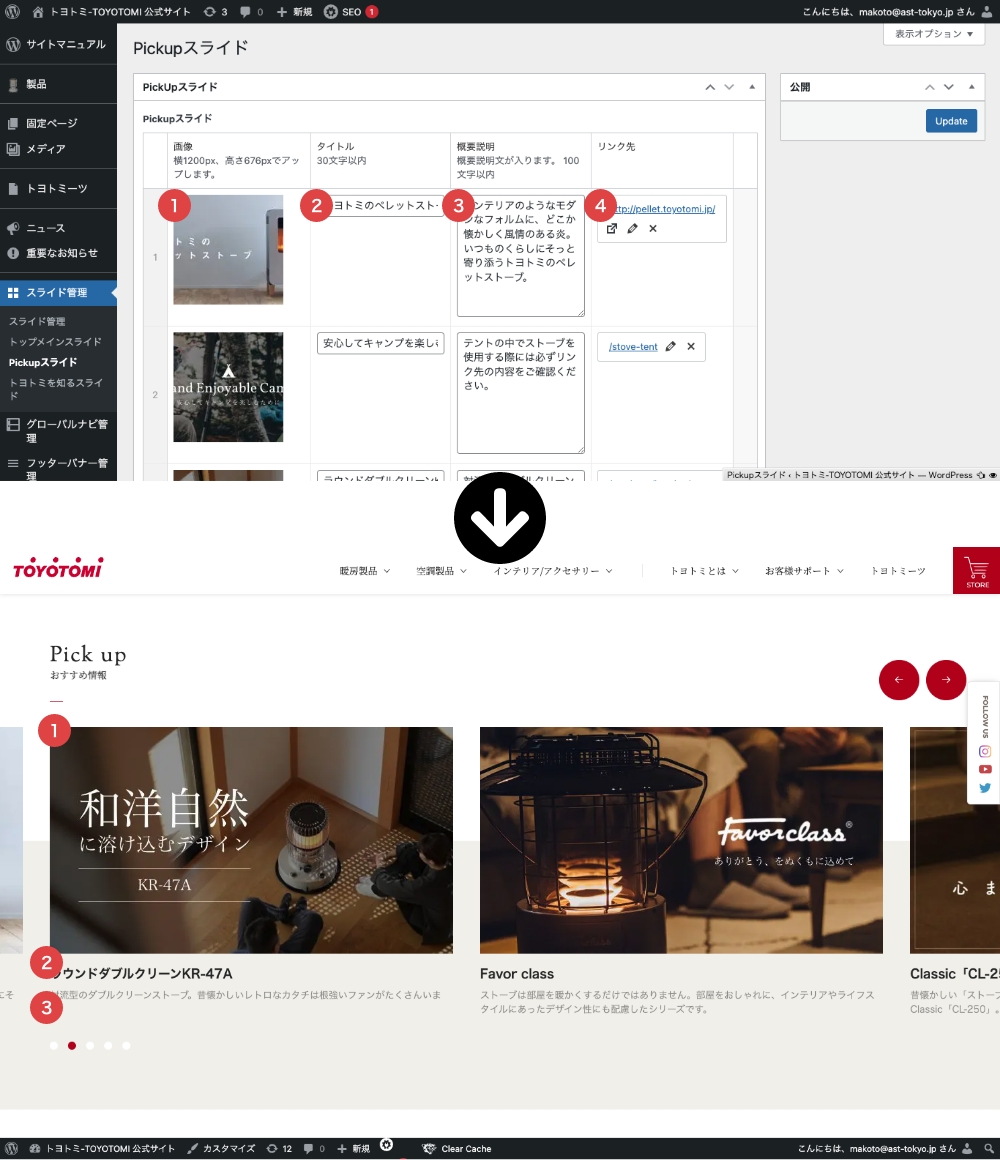Click pencil edit icon for pellet link
The width and height of the screenshot is (1000, 1160).
[632, 229]
